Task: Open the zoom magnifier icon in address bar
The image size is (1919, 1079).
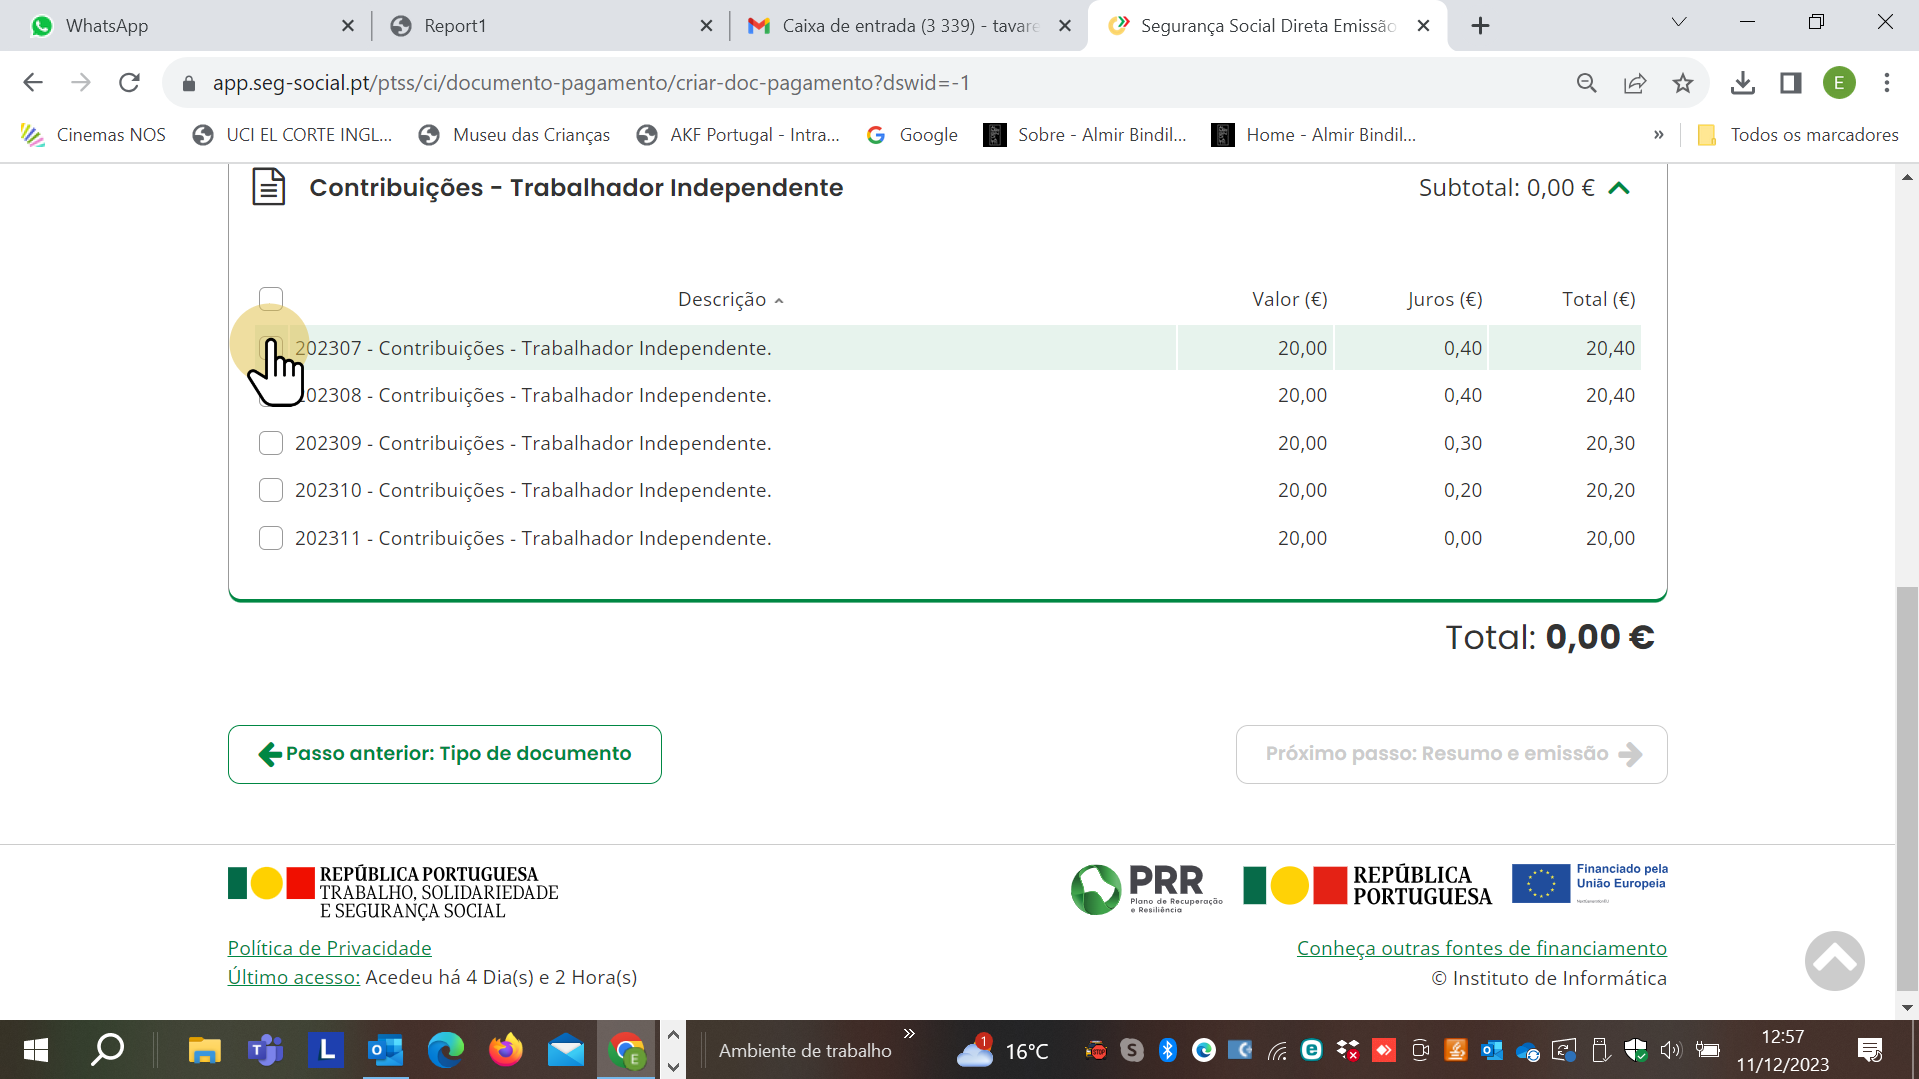Action: [x=1587, y=83]
